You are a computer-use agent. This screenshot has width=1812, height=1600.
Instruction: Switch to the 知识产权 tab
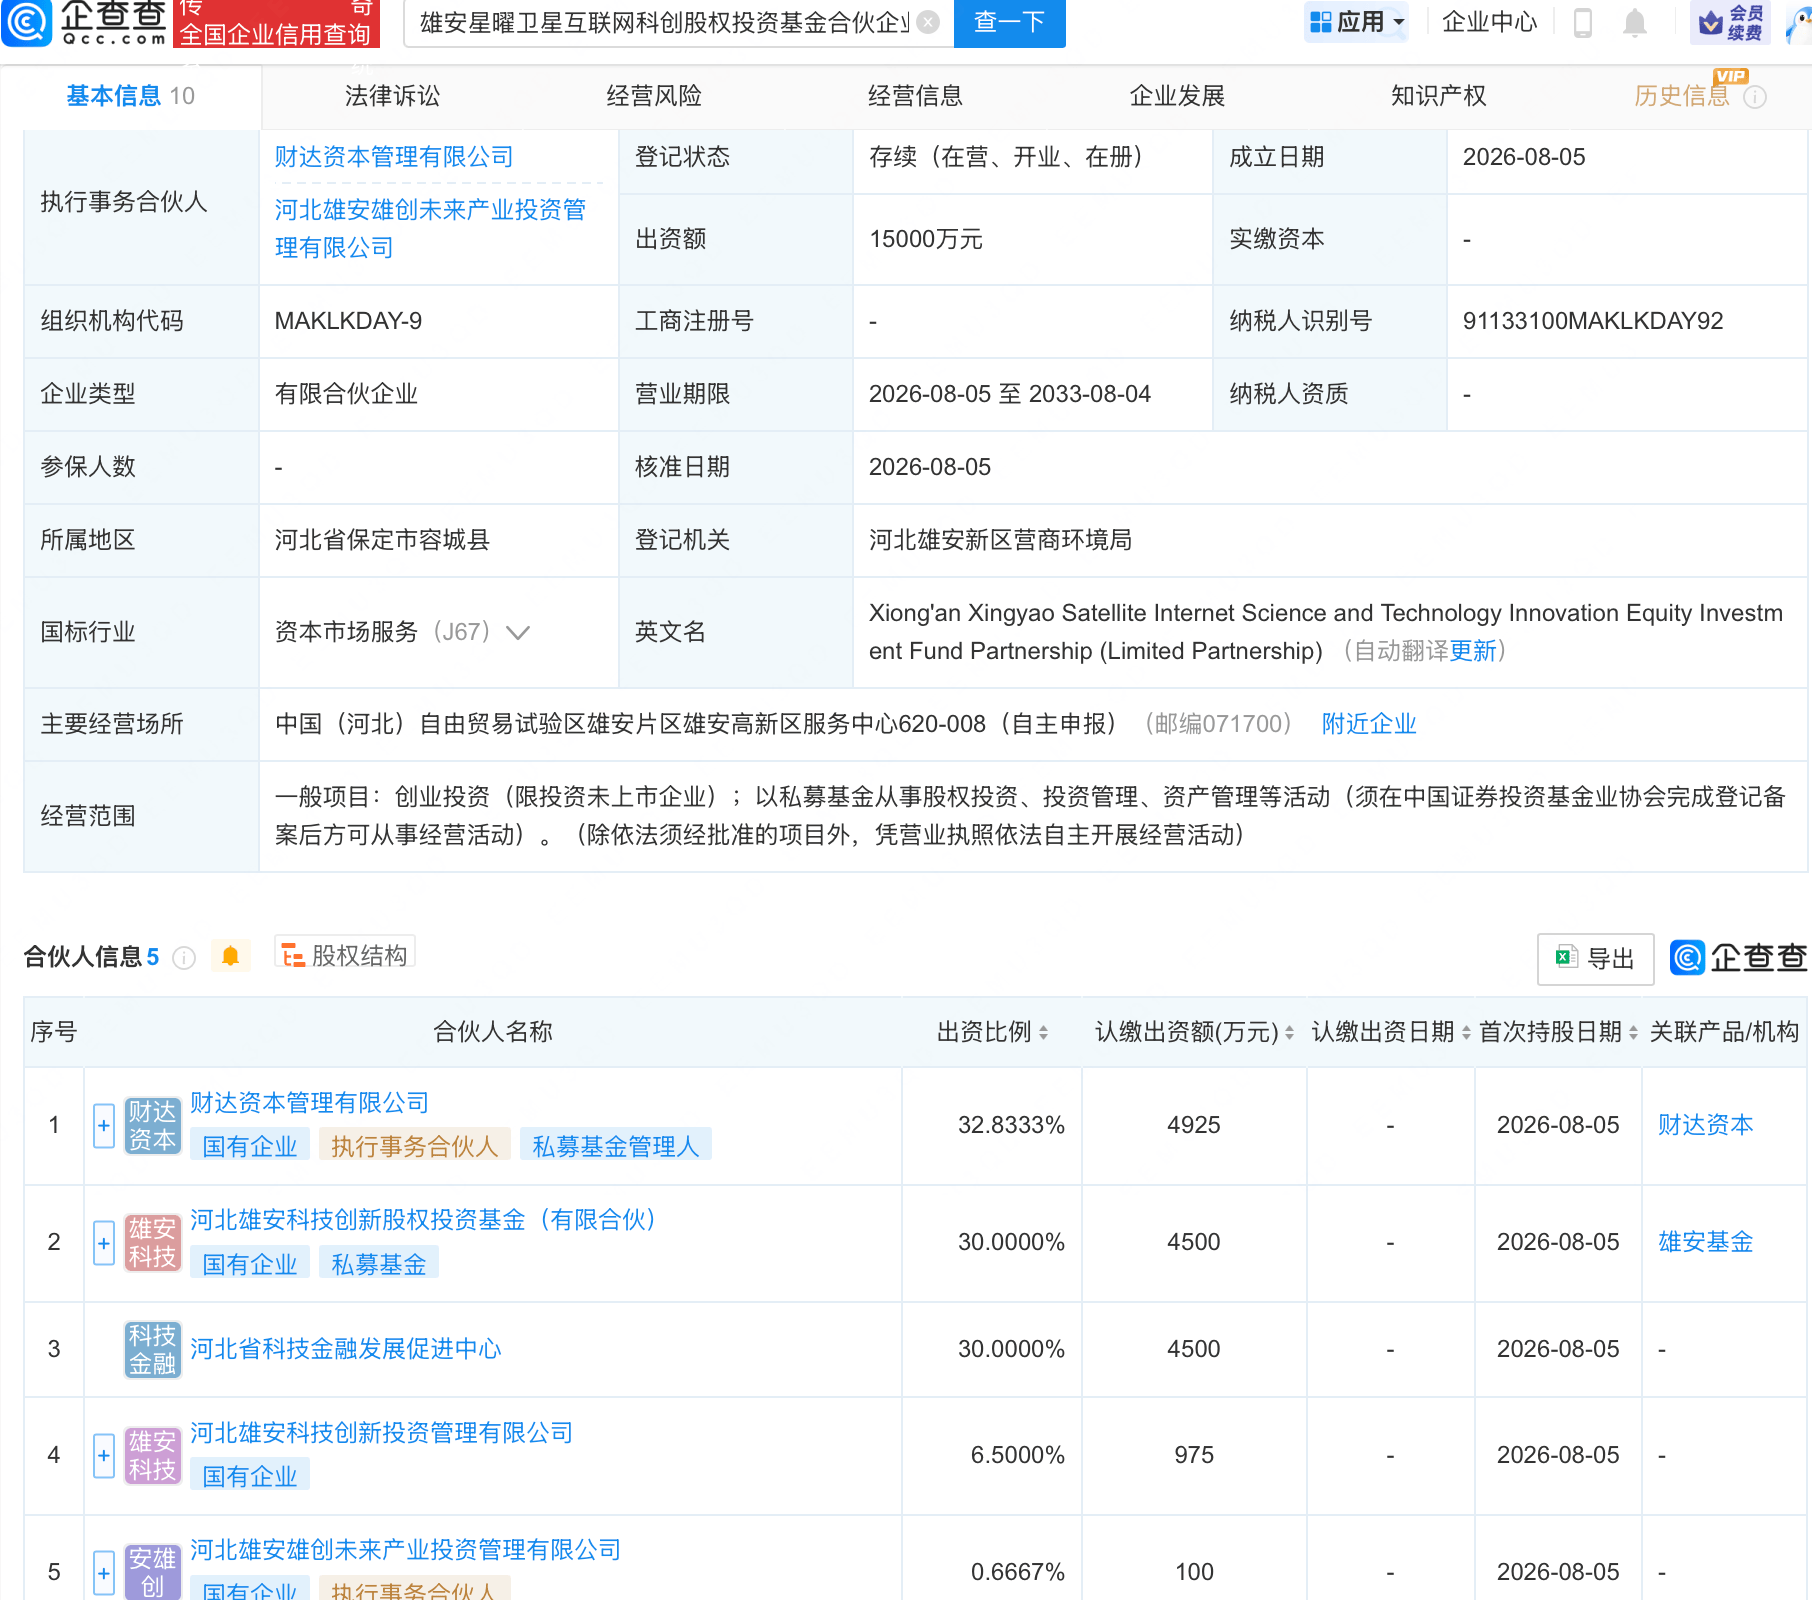(x=1438, y=96)
